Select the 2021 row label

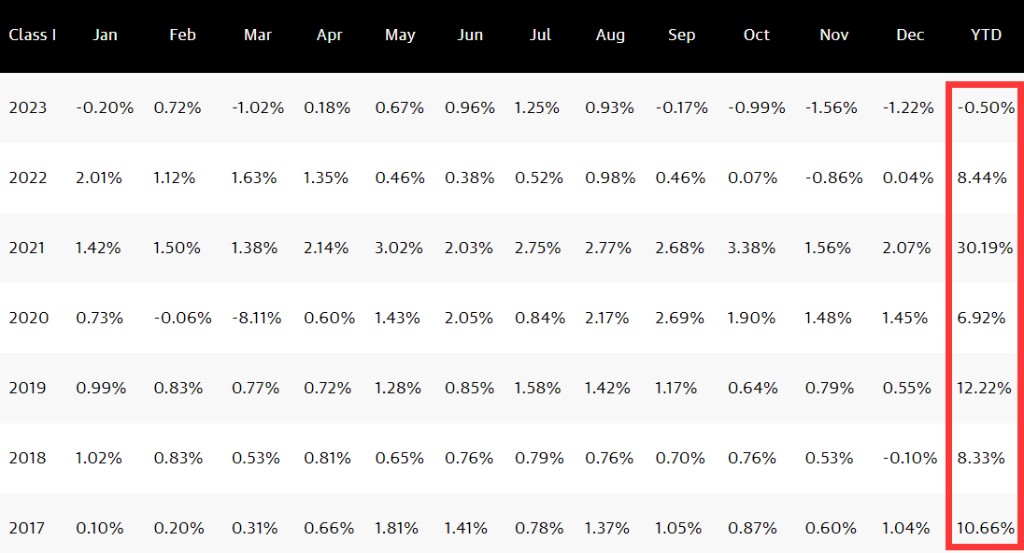coord(28,248)
